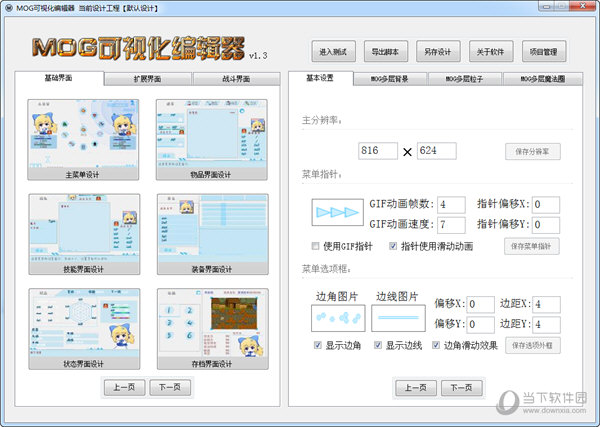Go to 上一页 under the interface thumbnails
Viewport: 600px width, 427px height.
pyautogui.click(x=124, y=387)
